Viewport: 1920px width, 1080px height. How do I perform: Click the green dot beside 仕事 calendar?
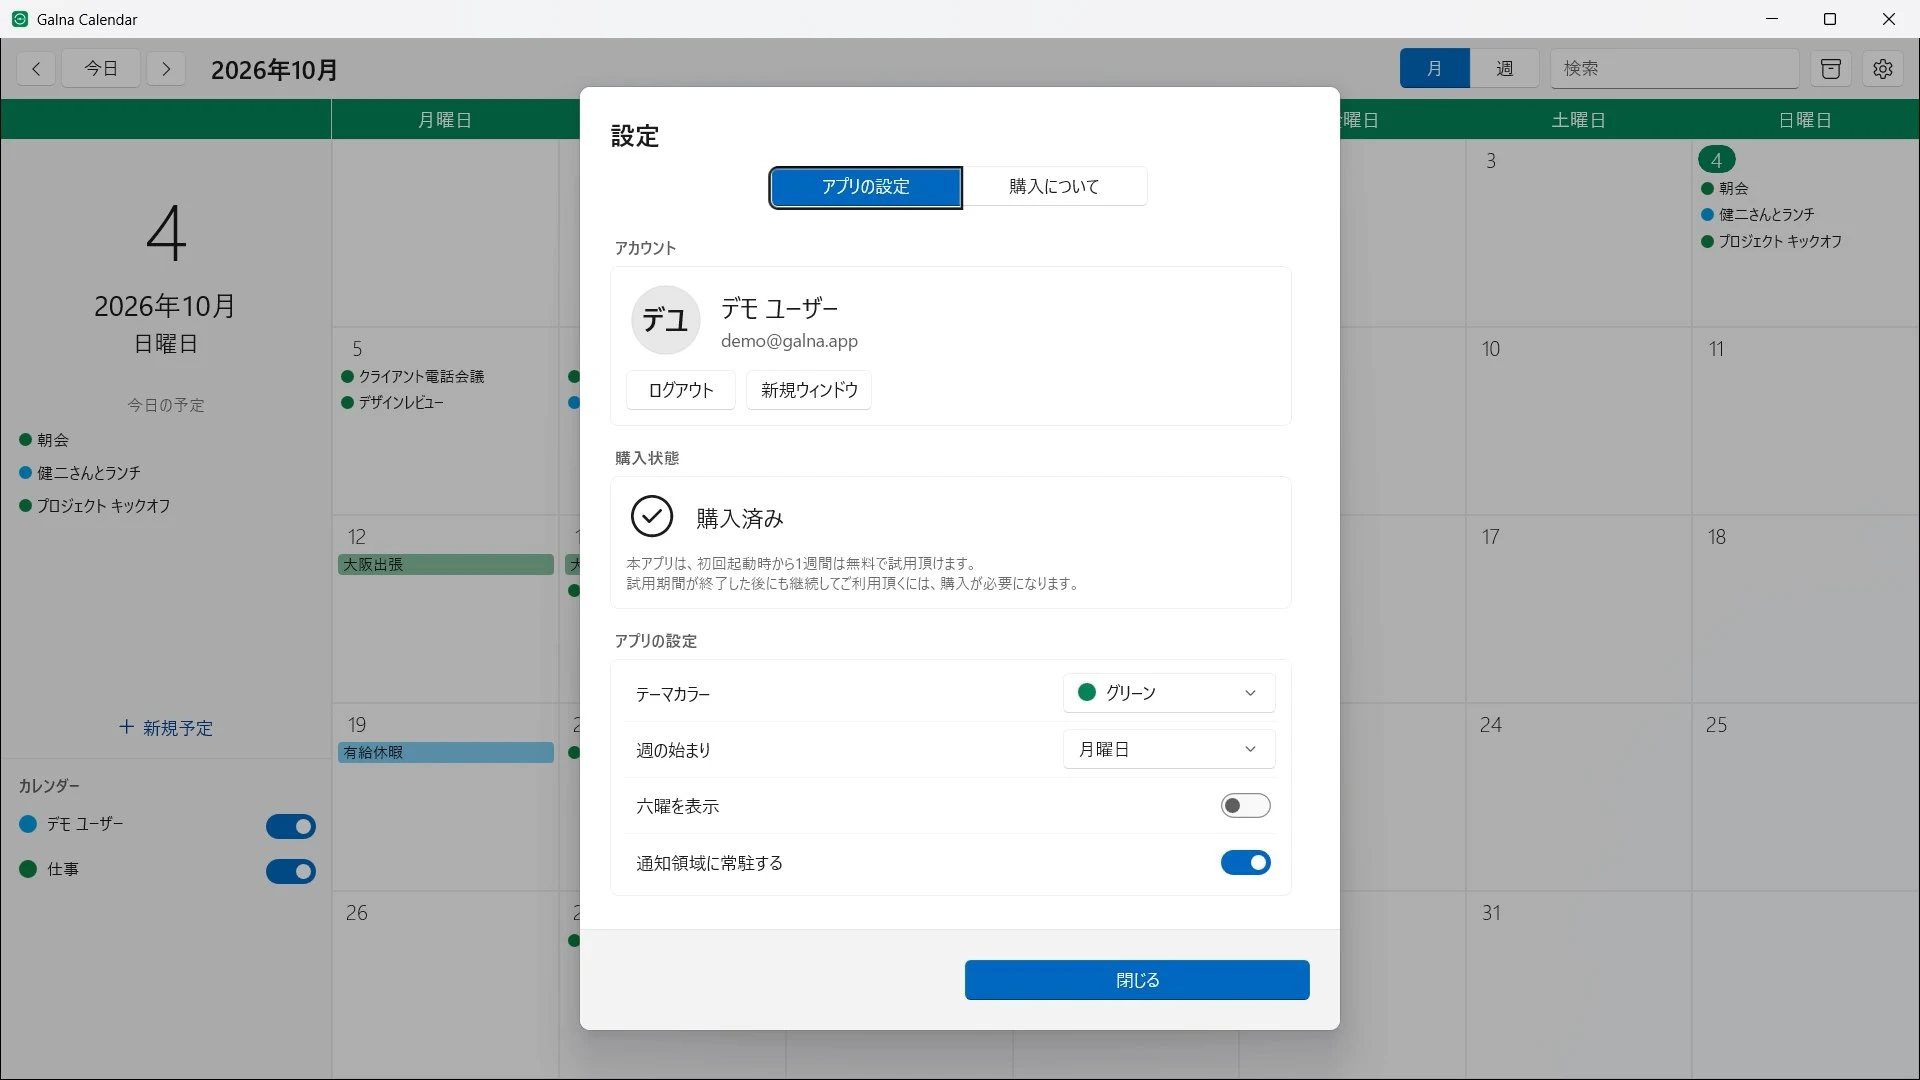28,869
